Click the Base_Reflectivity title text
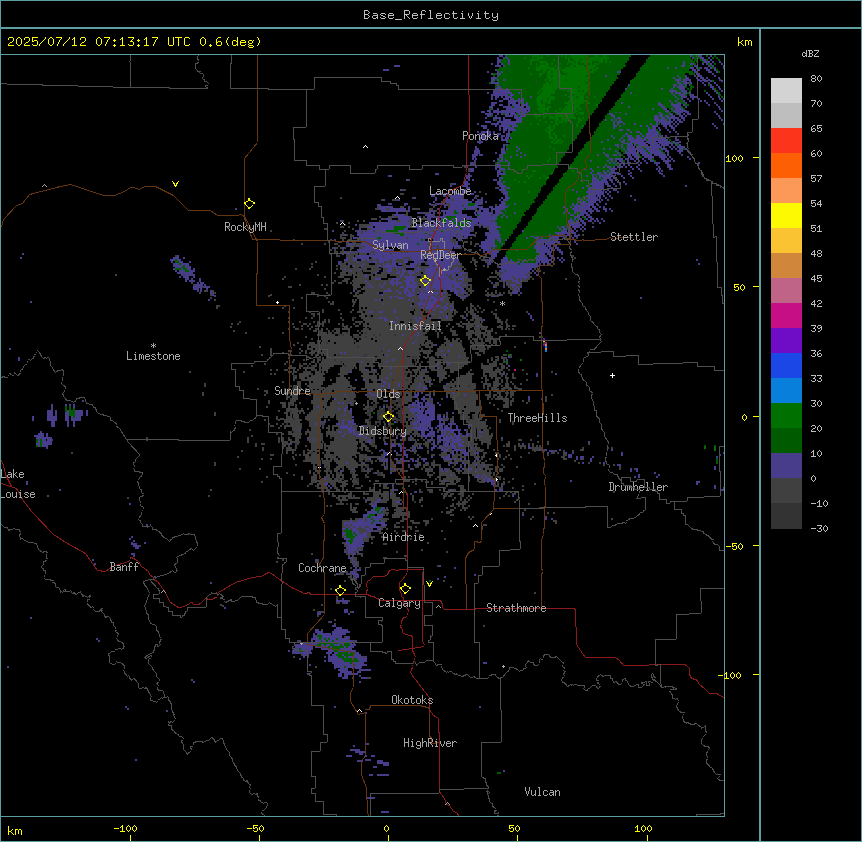Image resolution: width=862 pixels, height=842 pixels. (431, 15)
